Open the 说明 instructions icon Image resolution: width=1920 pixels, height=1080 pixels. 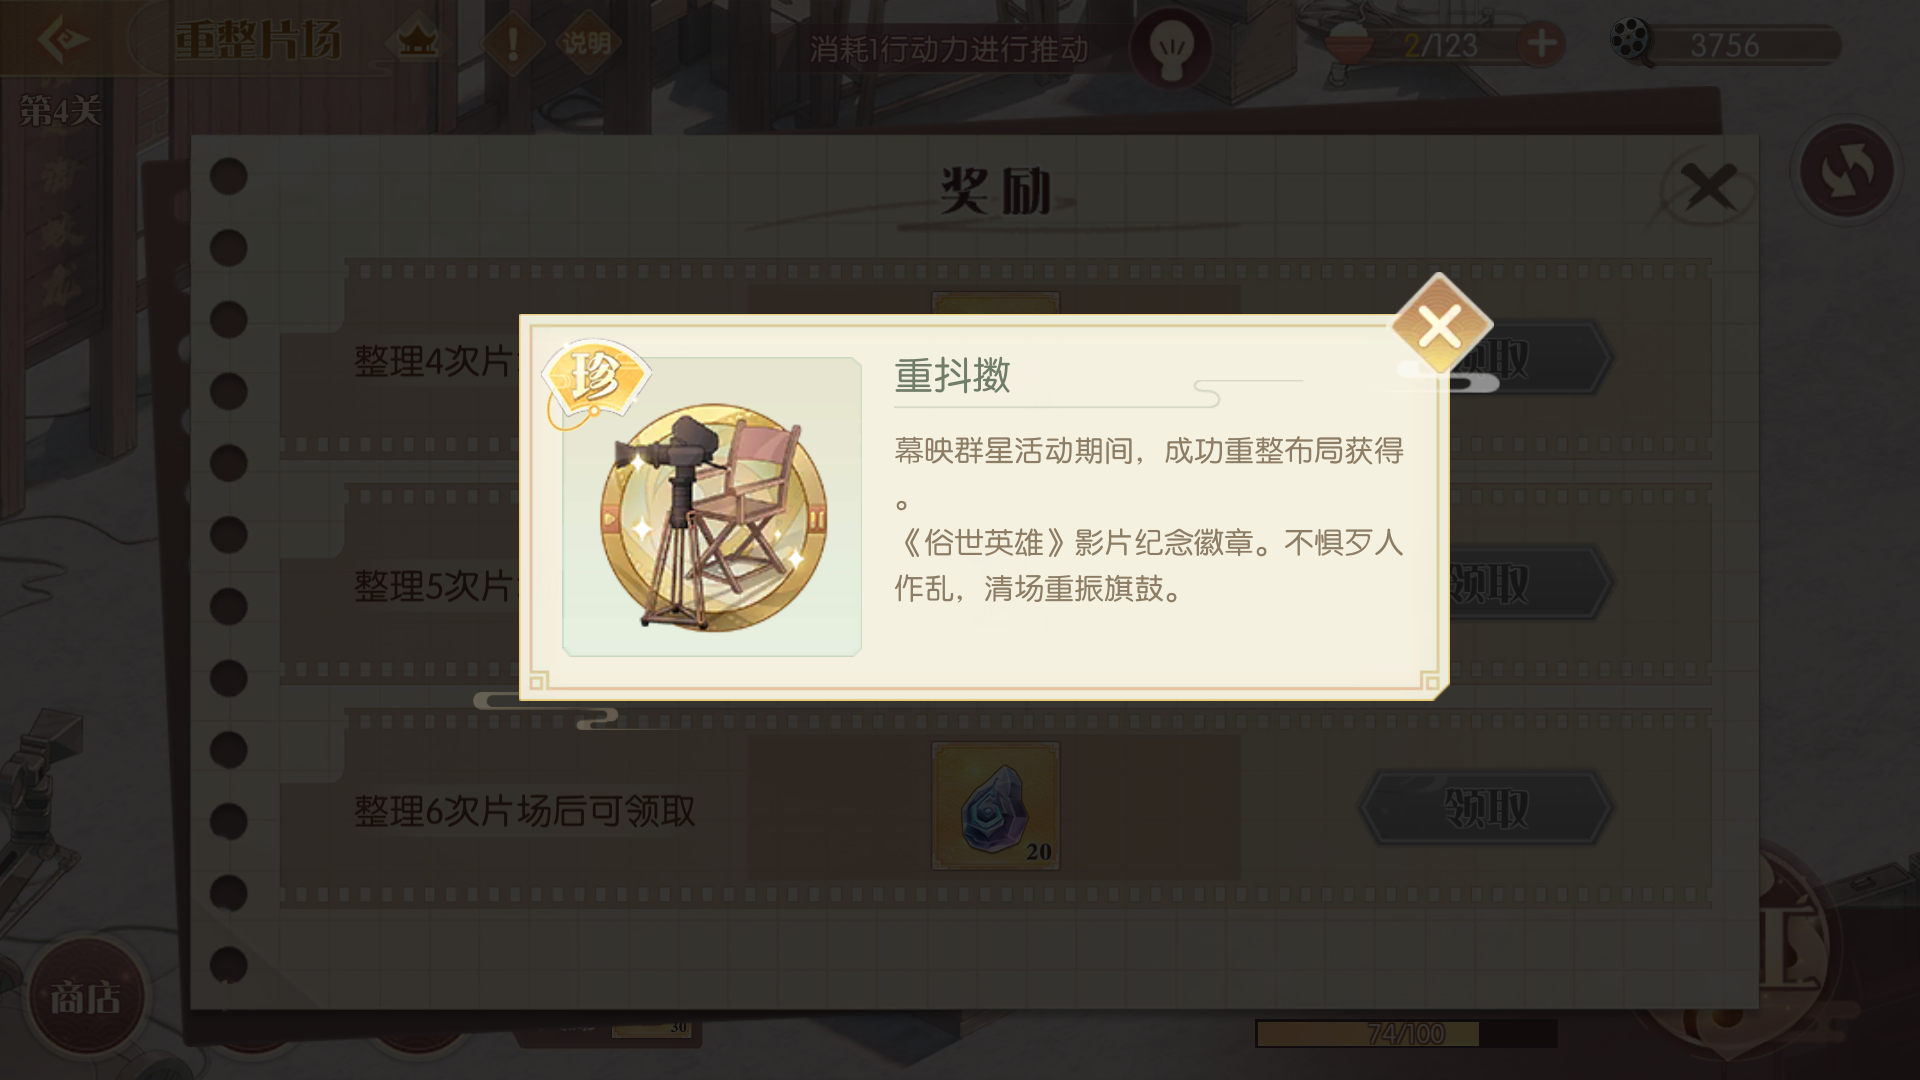tap(586, 43)
